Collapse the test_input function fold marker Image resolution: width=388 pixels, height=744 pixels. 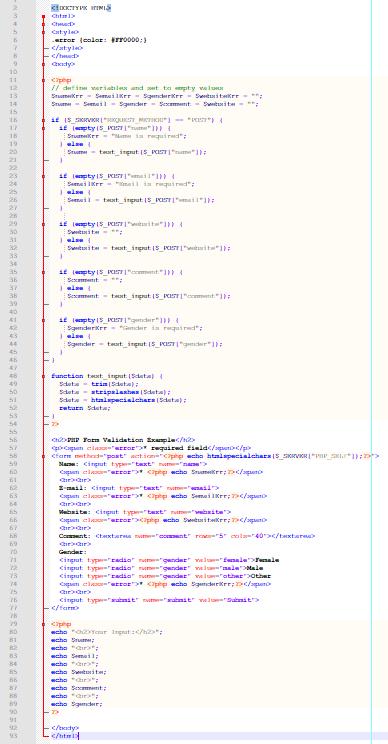click(x=43, y=376)
